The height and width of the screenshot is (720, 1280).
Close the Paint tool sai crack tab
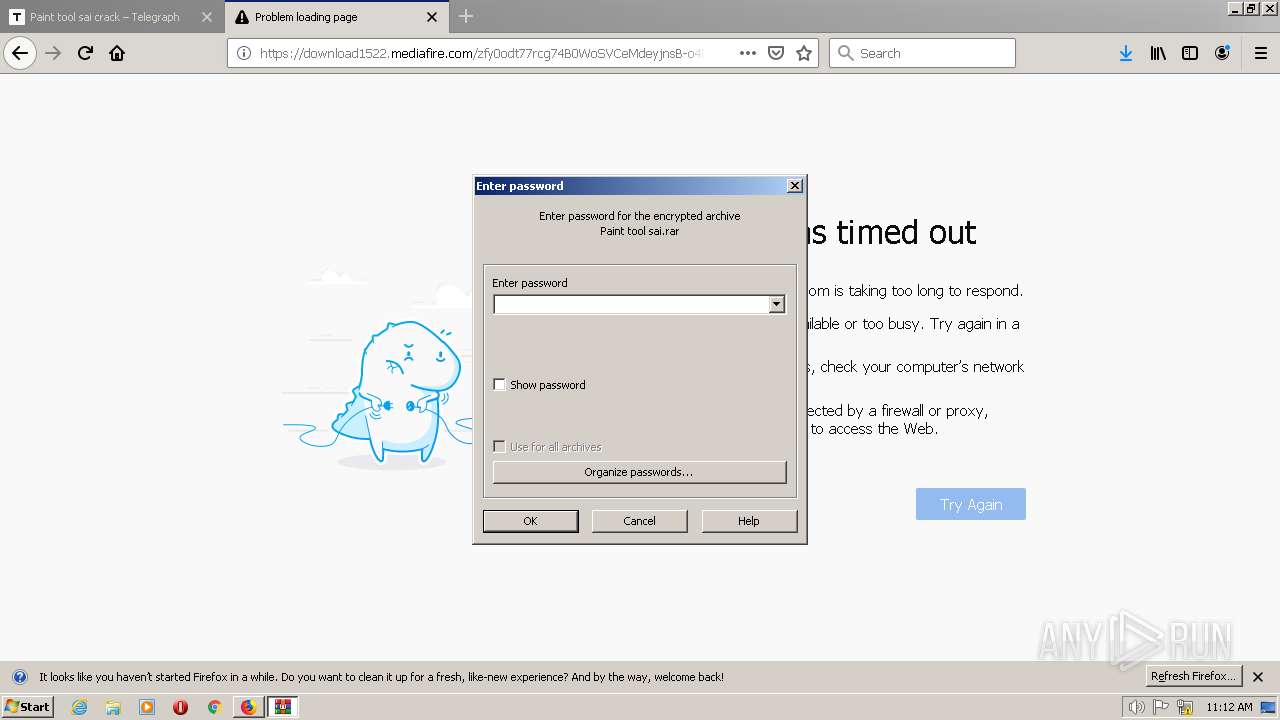click(x=207, y=17)
